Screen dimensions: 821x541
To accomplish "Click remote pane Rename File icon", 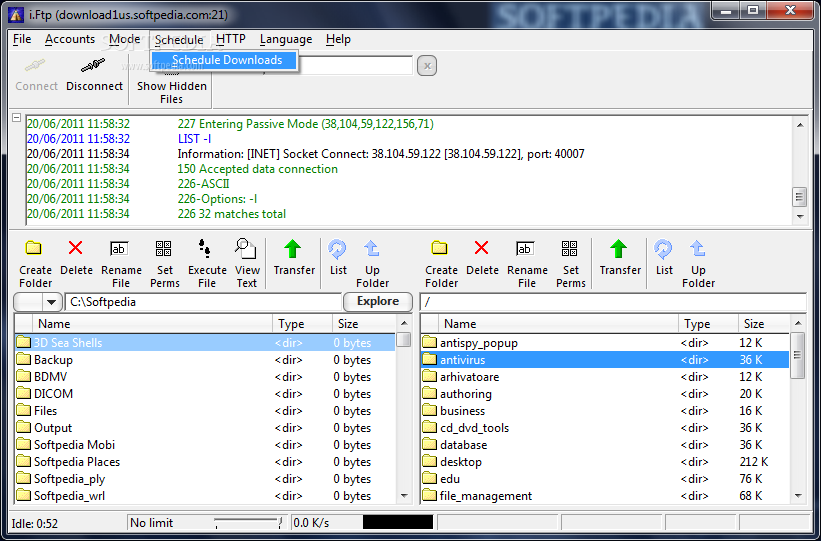I will click(x=525, y=248).
